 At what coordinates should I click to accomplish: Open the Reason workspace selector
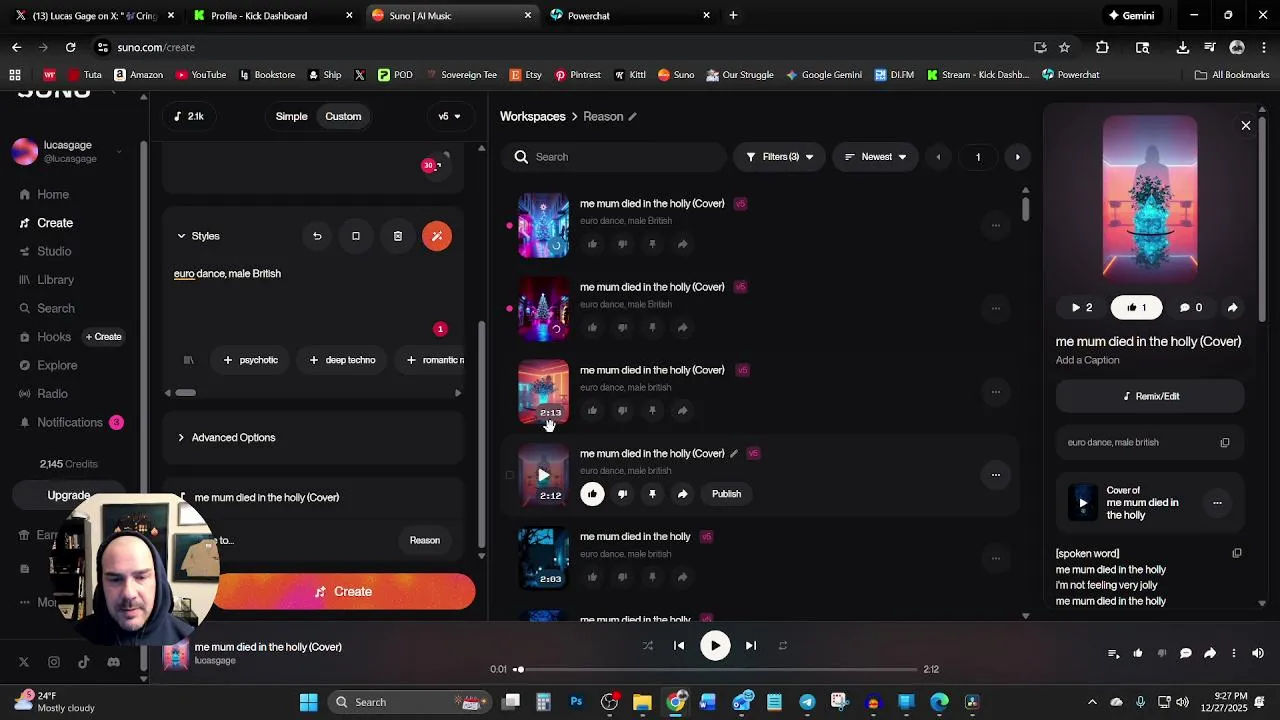(x=424, y=541)
